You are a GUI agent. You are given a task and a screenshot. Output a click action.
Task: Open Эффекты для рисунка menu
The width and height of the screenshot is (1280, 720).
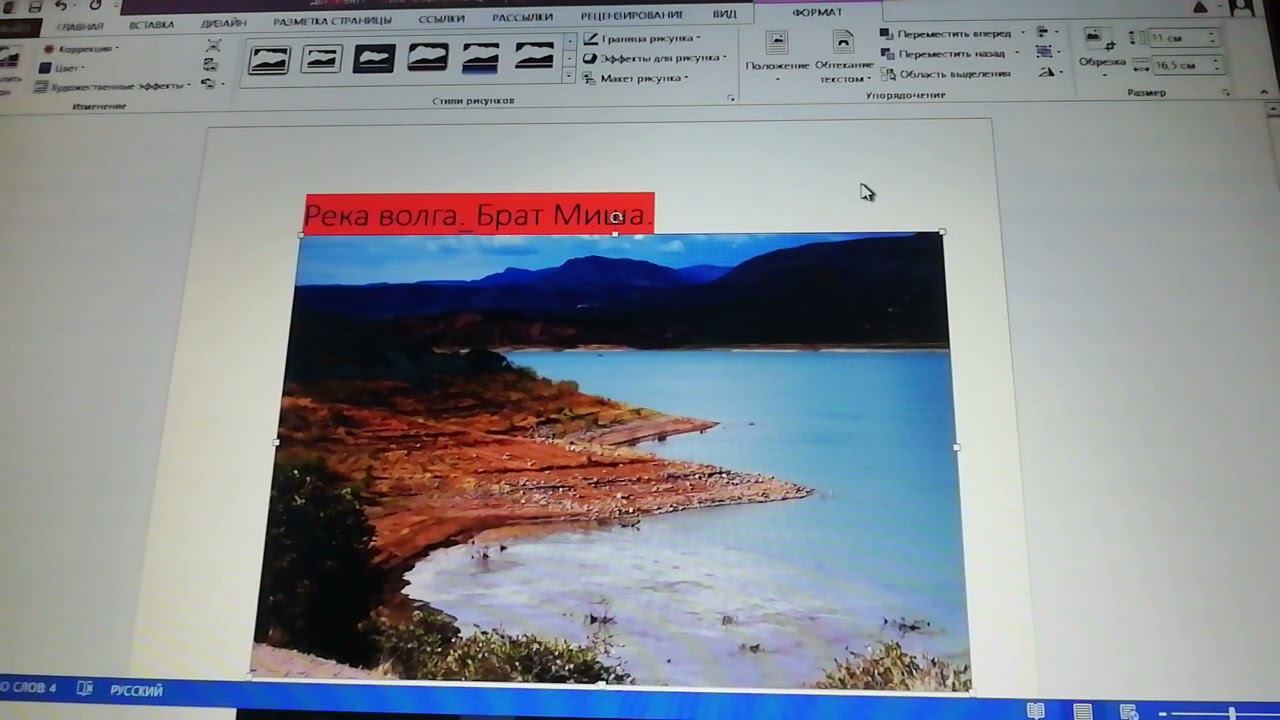[x=655, y=58]
